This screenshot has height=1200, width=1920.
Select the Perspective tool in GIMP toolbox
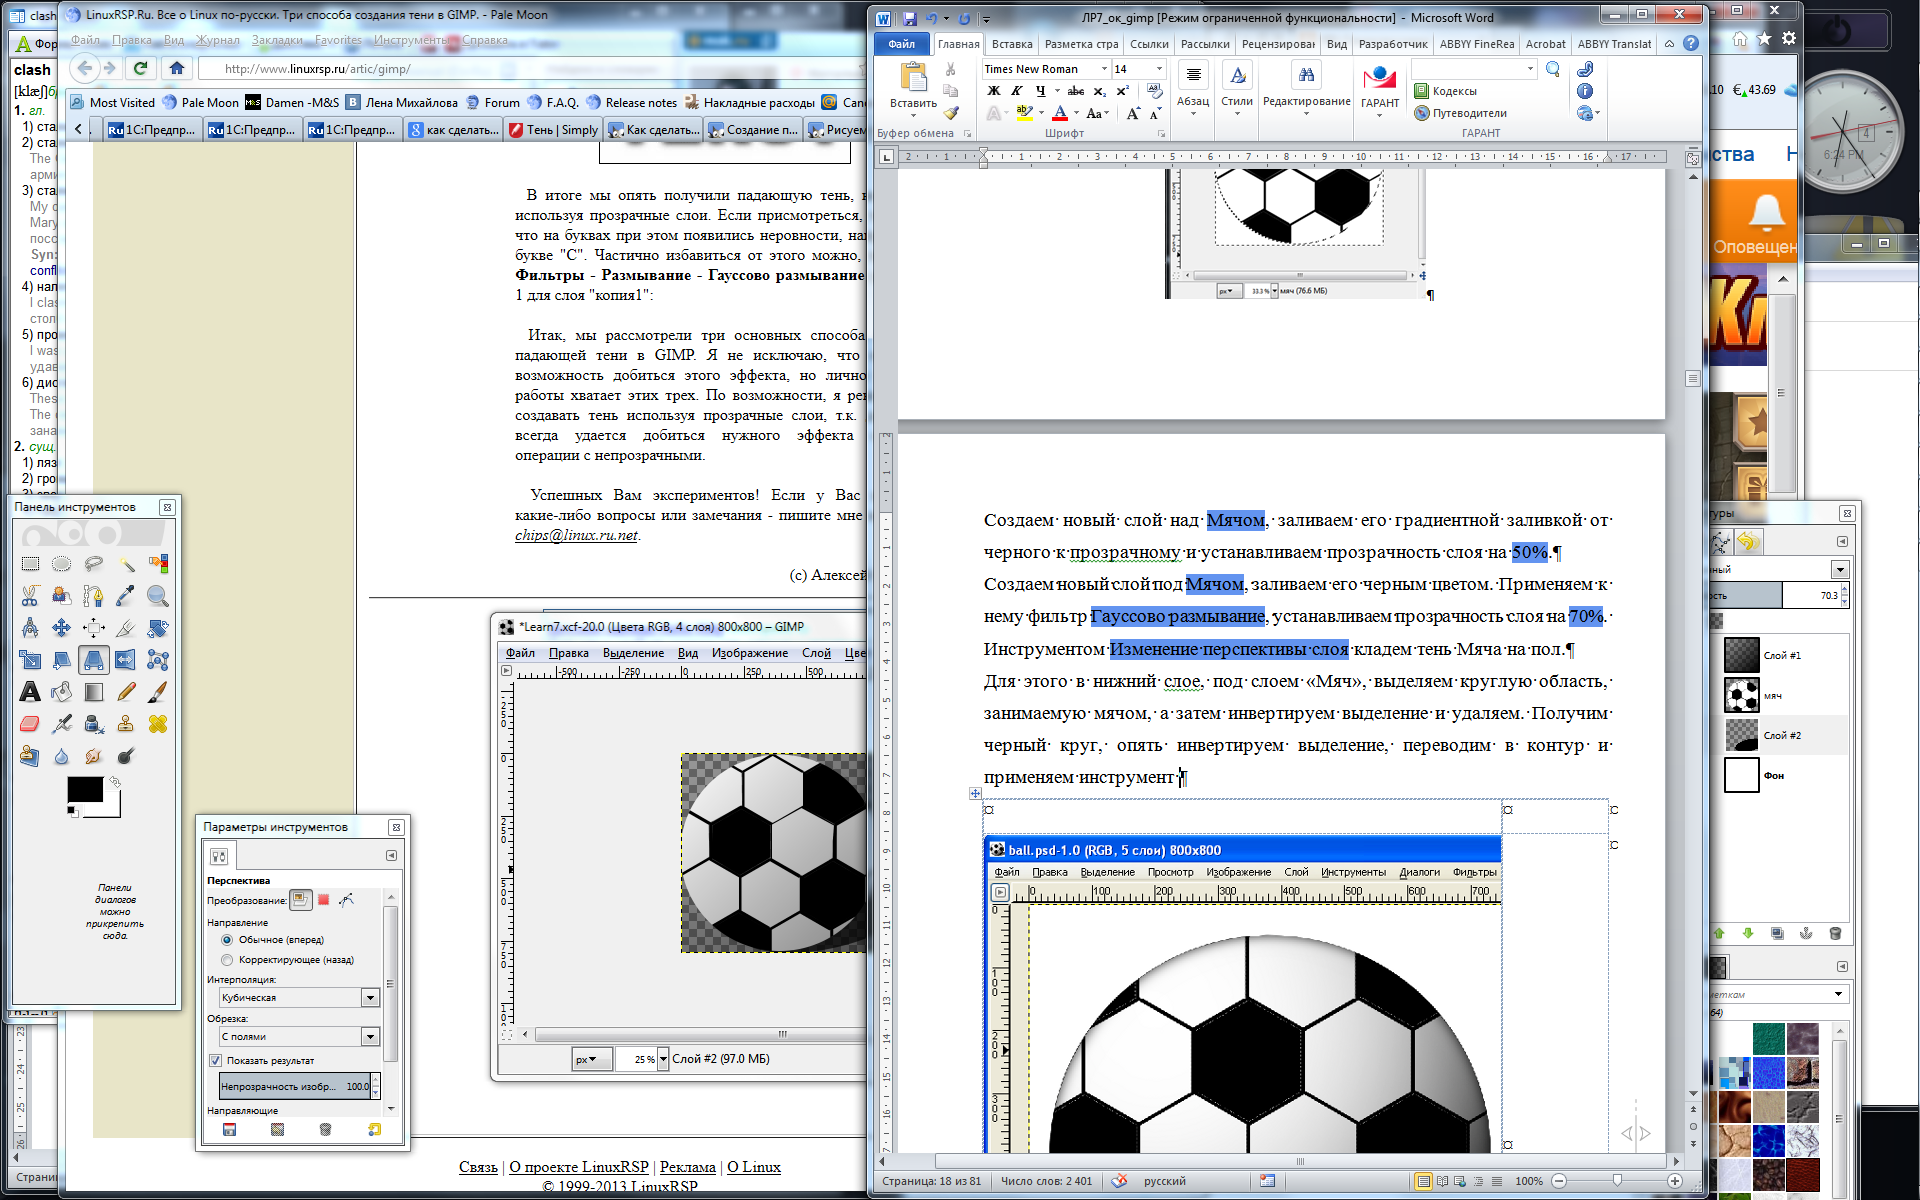94,660
